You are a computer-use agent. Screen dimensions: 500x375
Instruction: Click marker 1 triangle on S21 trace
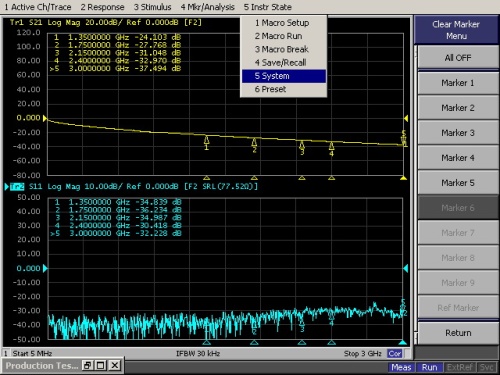coord(206,139)
